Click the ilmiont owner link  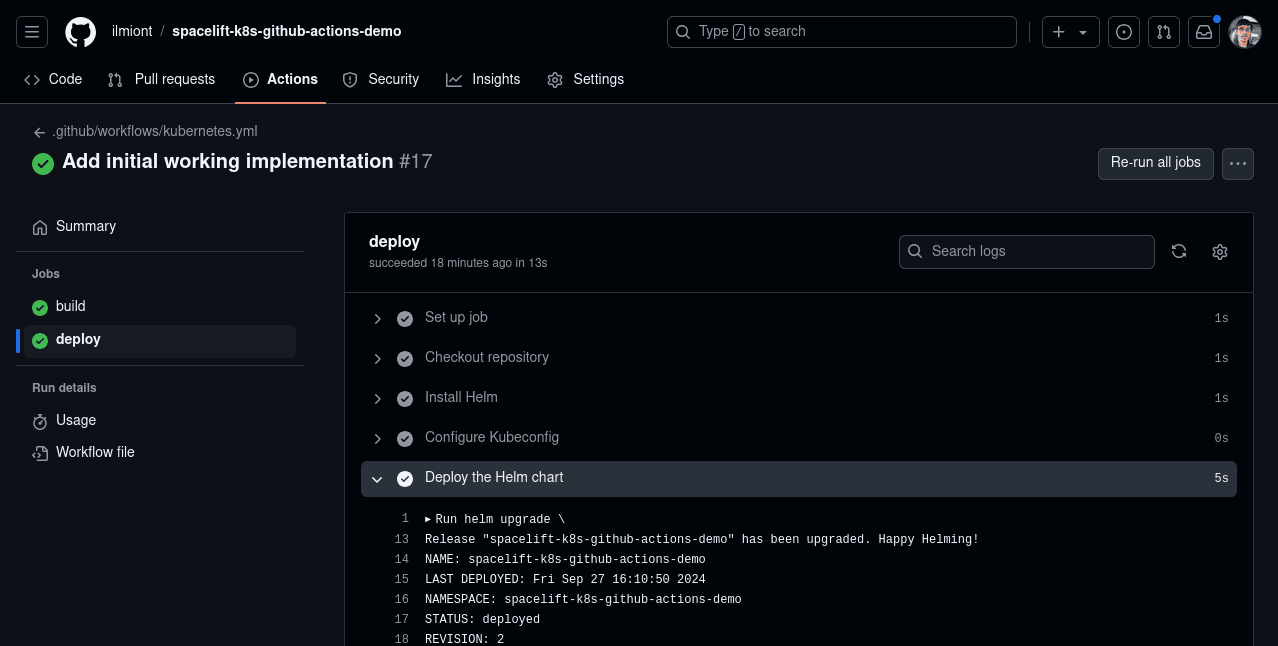[x=132, y=31]
